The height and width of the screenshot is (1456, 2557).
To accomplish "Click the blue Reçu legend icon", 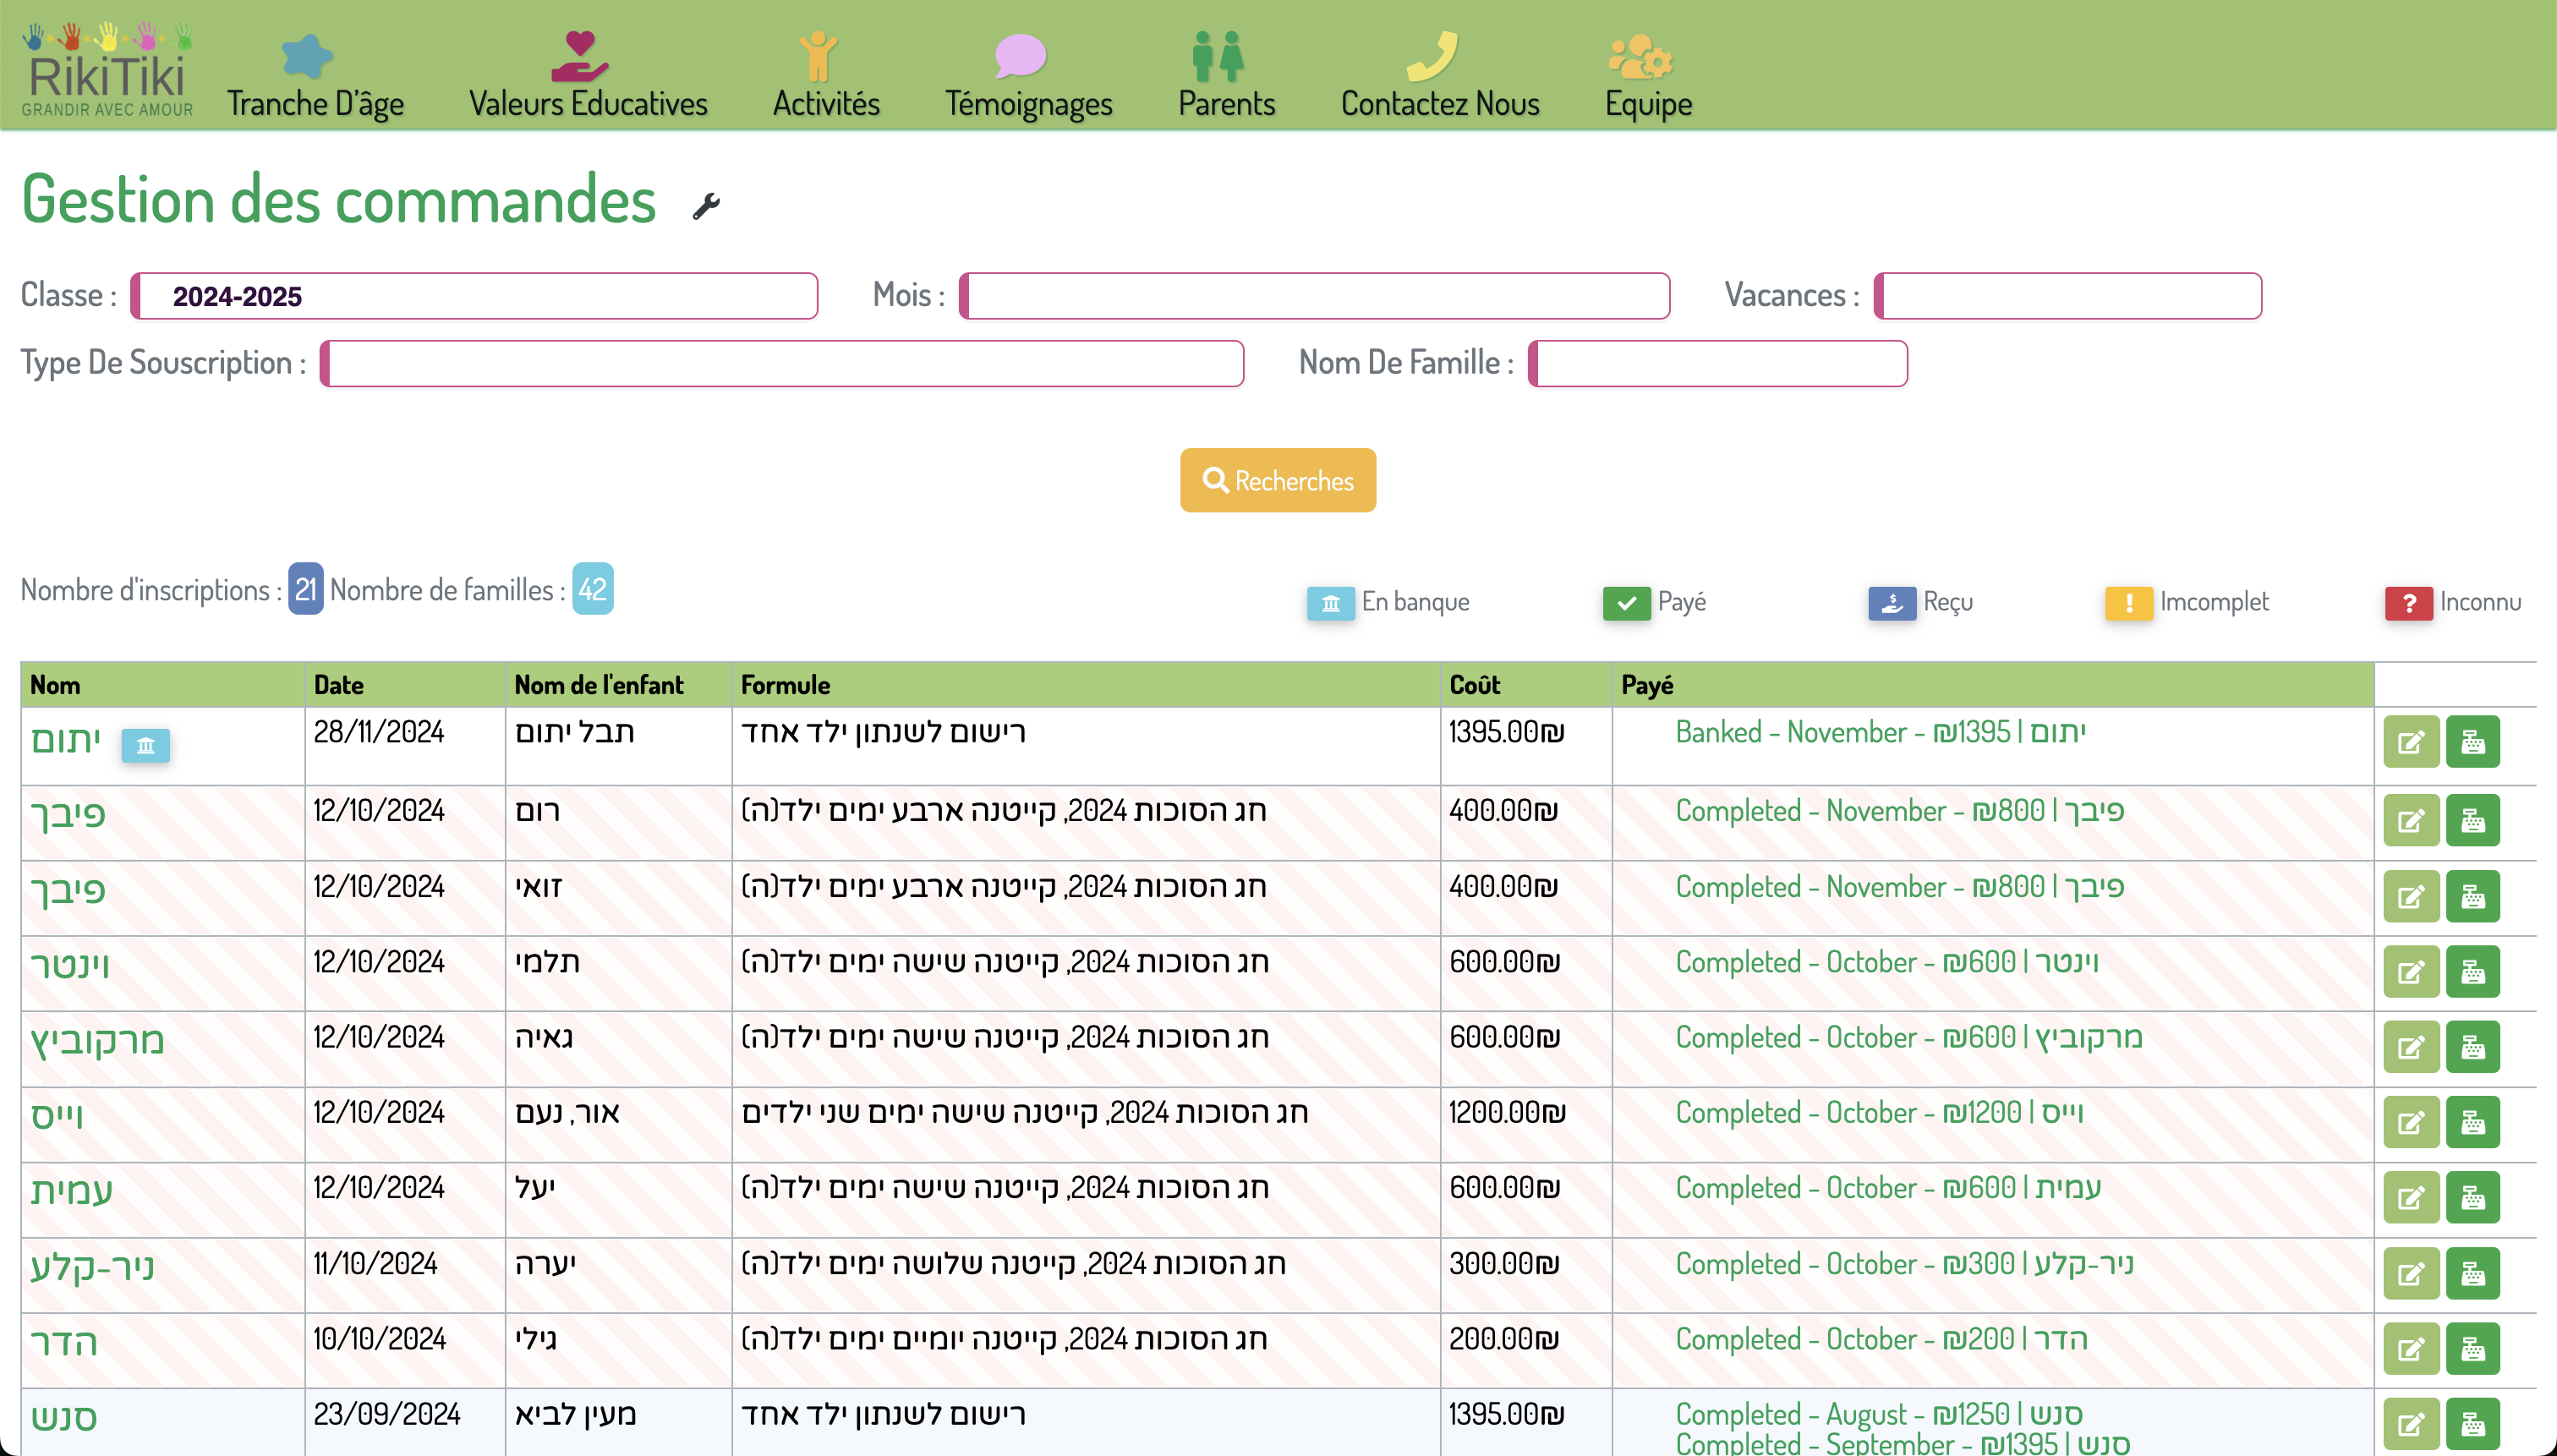I will click(1891, 603).
